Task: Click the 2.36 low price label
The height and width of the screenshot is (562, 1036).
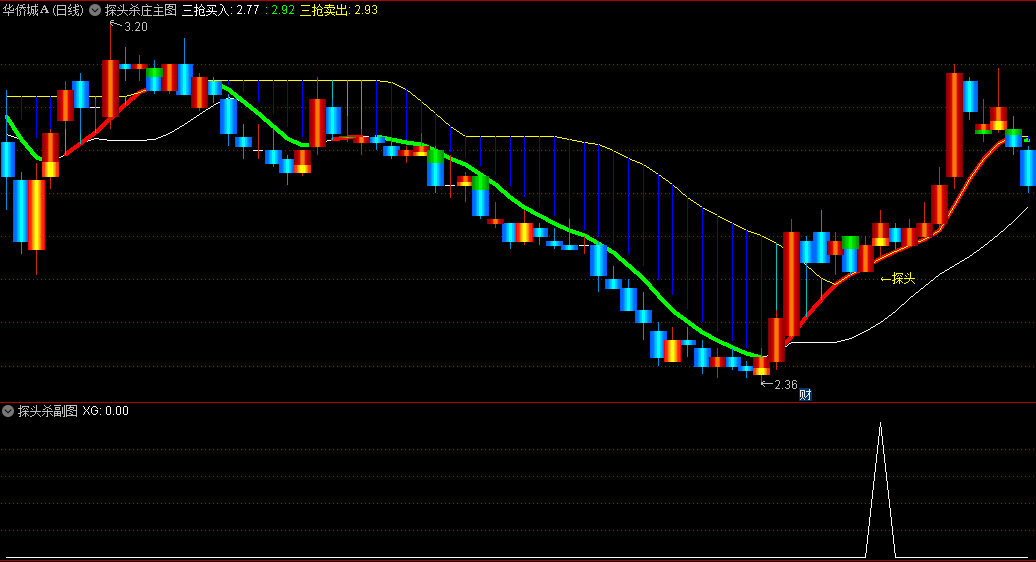Action: [786, 384]
